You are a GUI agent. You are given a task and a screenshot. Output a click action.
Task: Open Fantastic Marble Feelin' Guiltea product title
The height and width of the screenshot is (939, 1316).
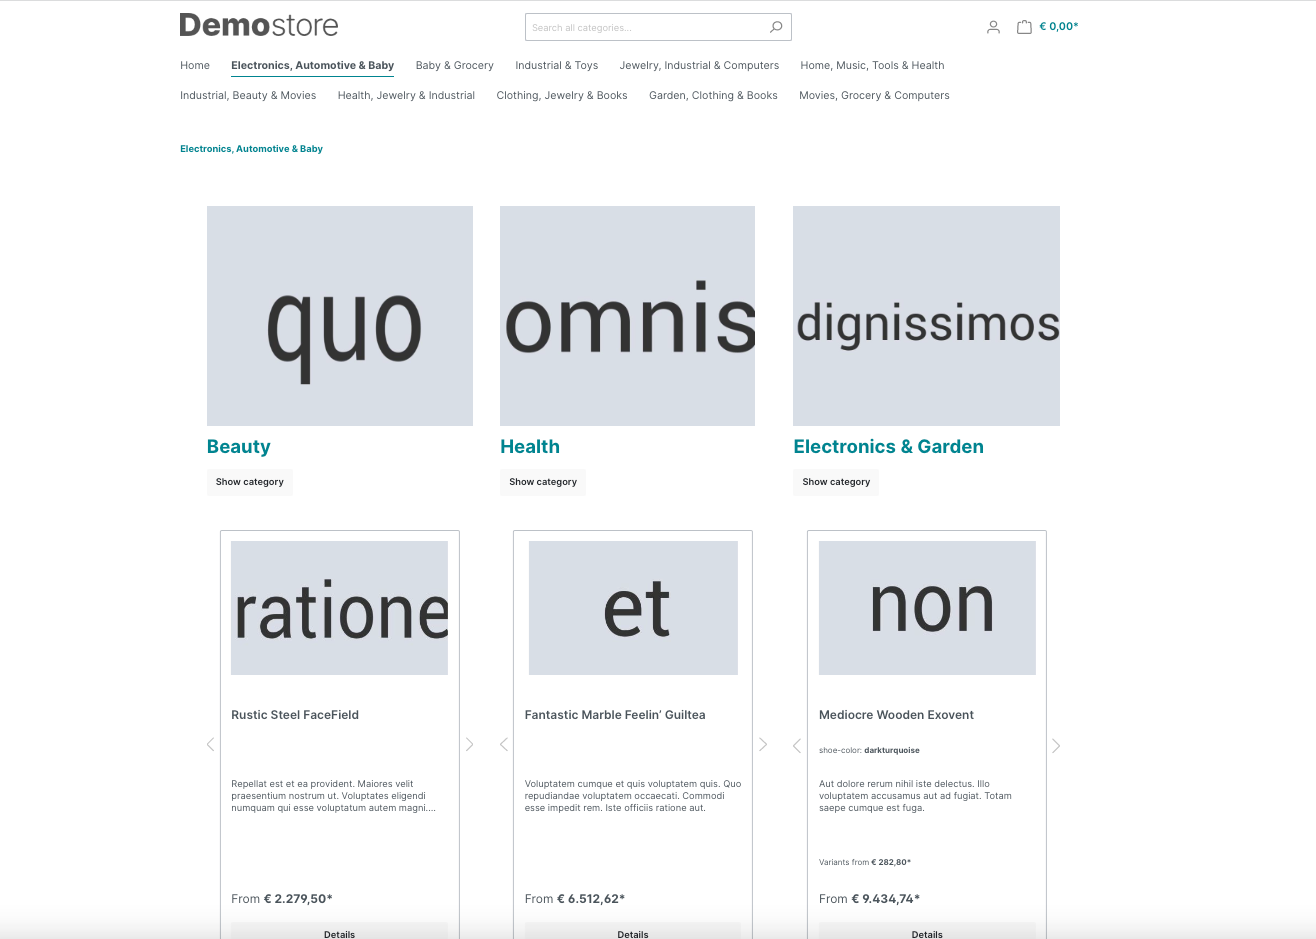(615, 715)
